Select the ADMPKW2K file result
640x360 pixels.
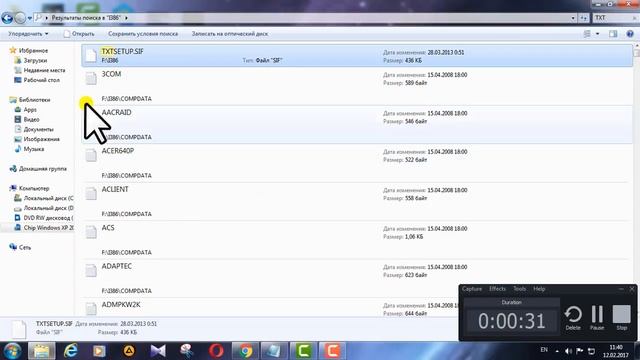(x=269, y=308)
